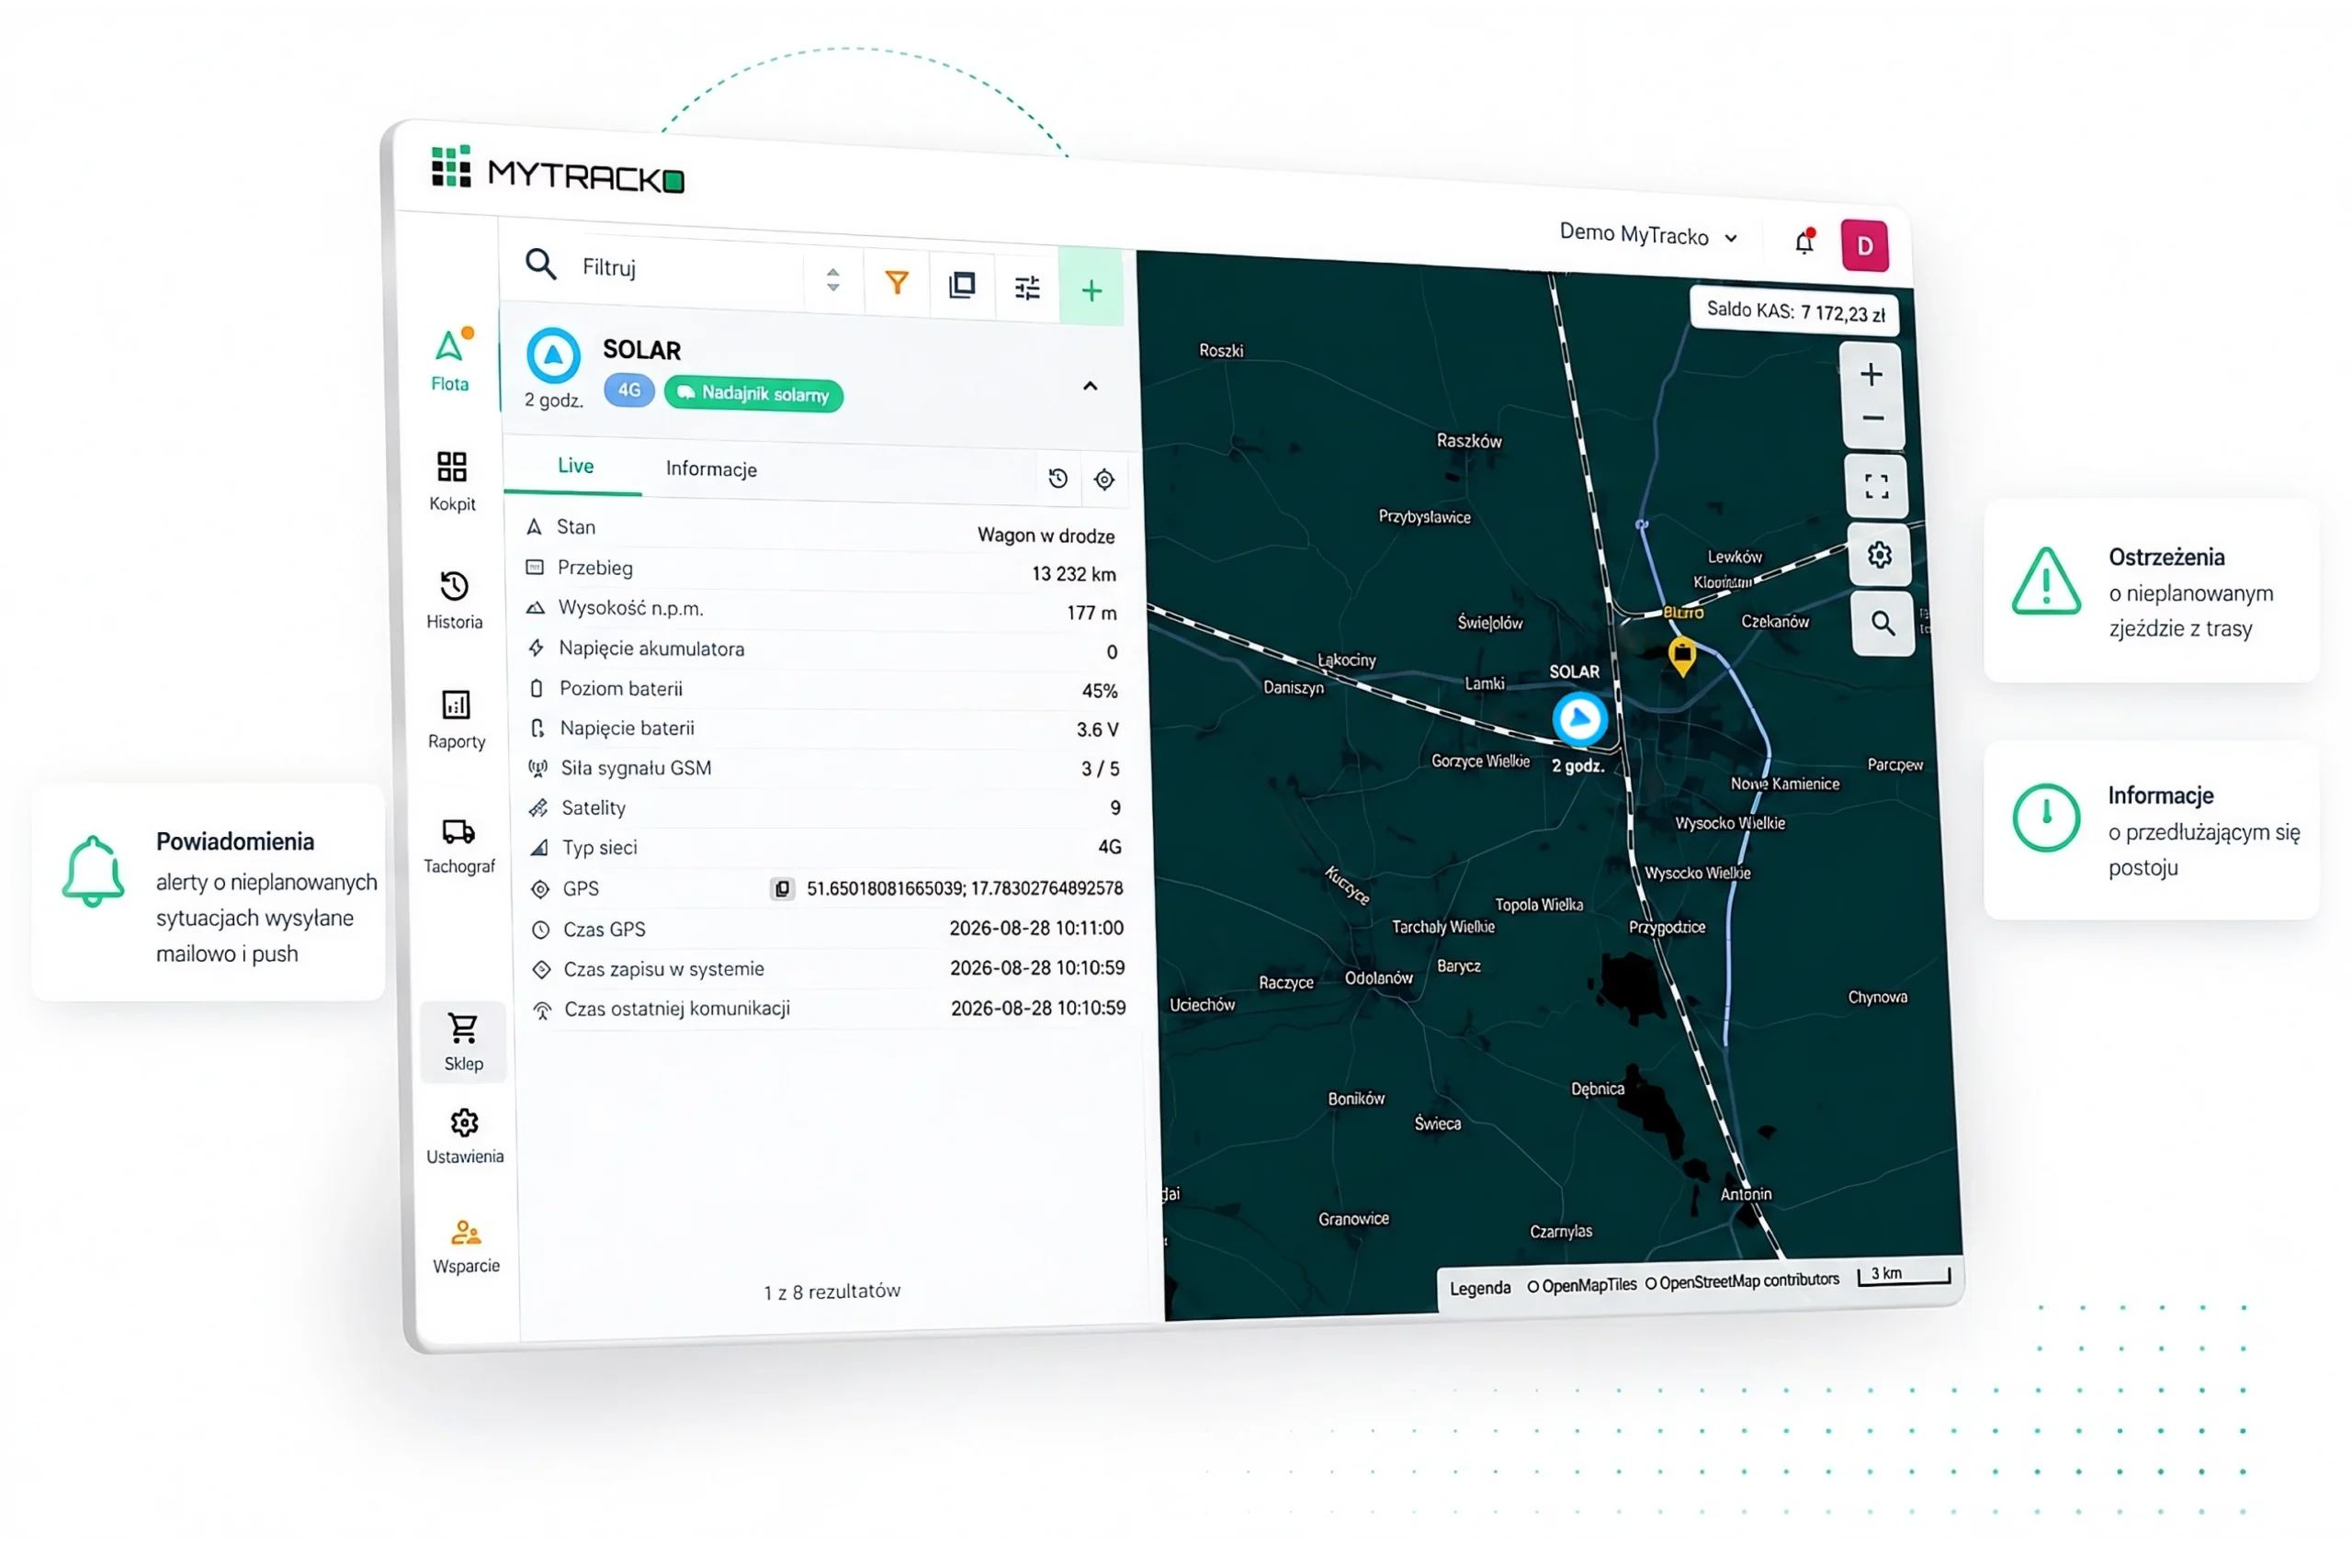Open the Tachograf section
Viewport: 2352px width, 1568px height.
[x=459, y=846]
